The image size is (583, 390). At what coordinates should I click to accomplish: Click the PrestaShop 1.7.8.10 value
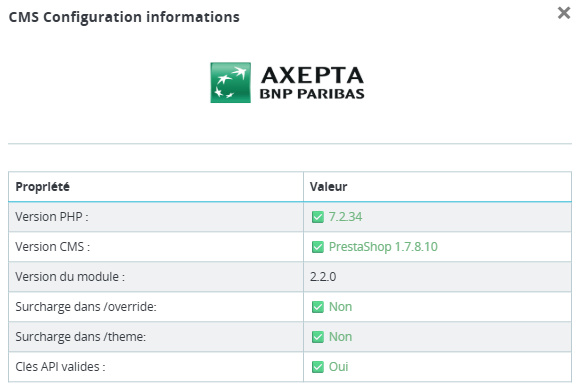pyautogui.click(x=383, y=247)
